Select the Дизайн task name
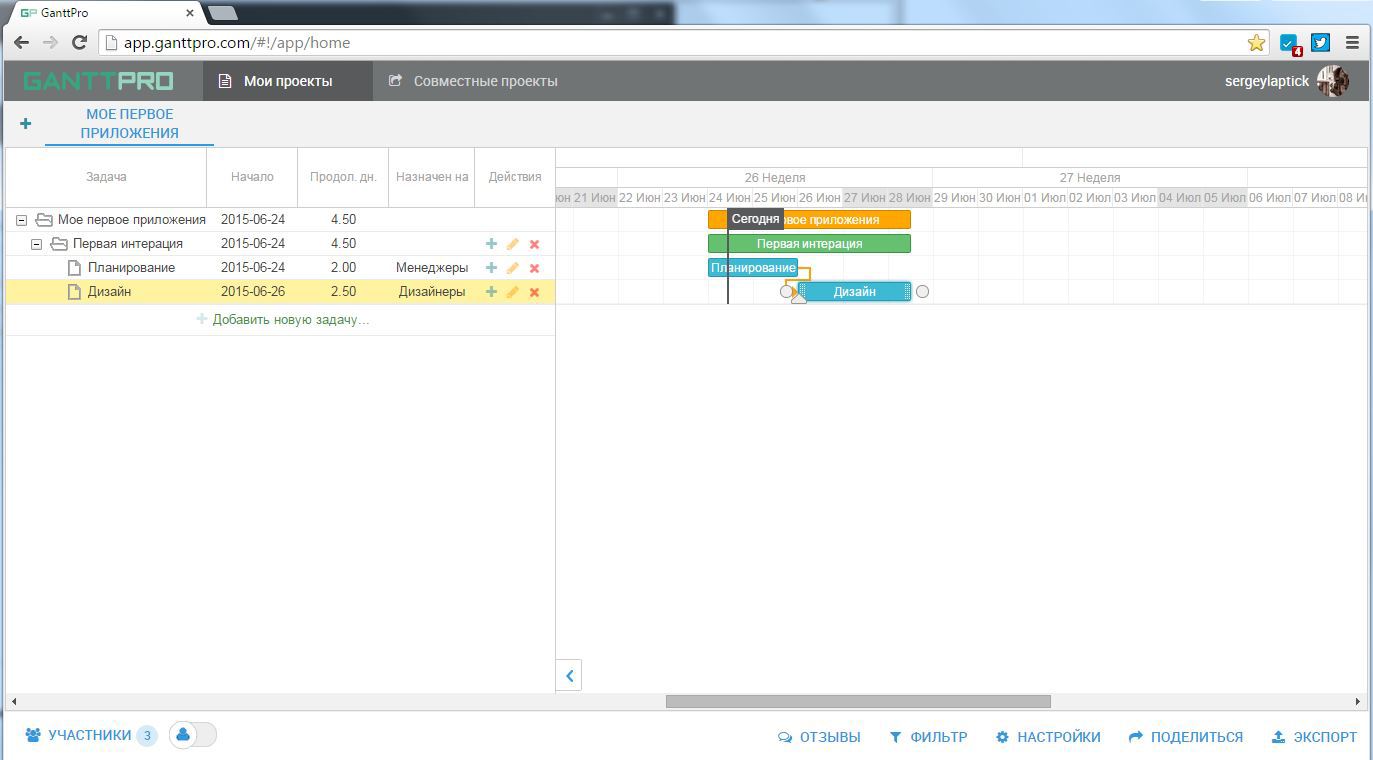The height and width of the screenshot is (760, 1373). point(109,291)
